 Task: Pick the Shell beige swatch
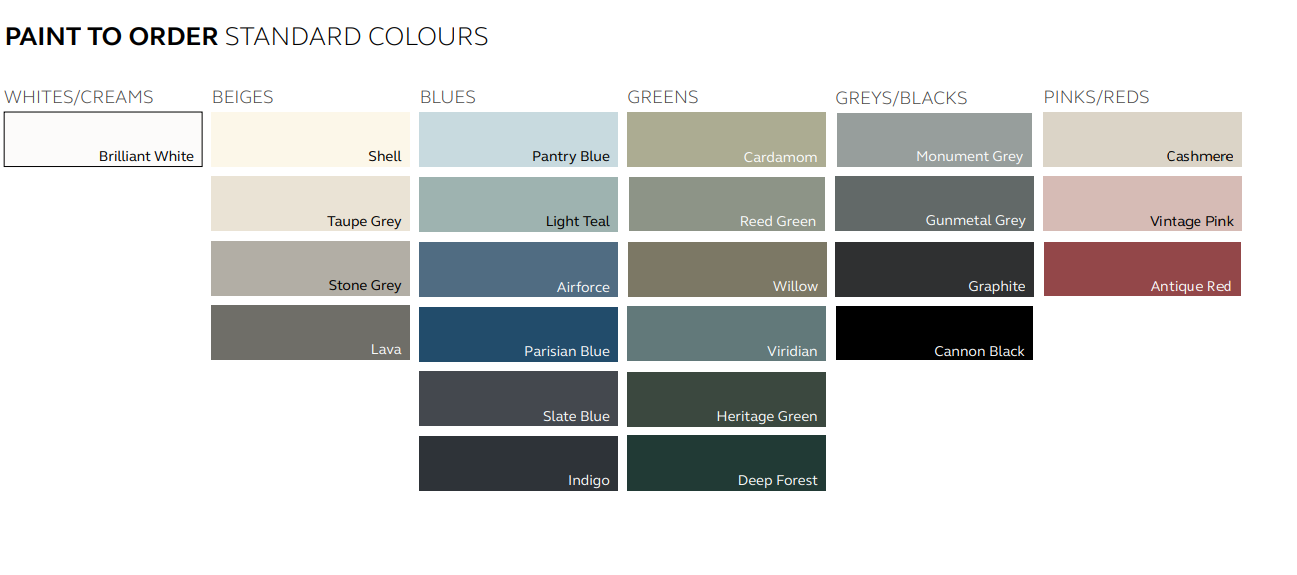(x=310, y=139)
